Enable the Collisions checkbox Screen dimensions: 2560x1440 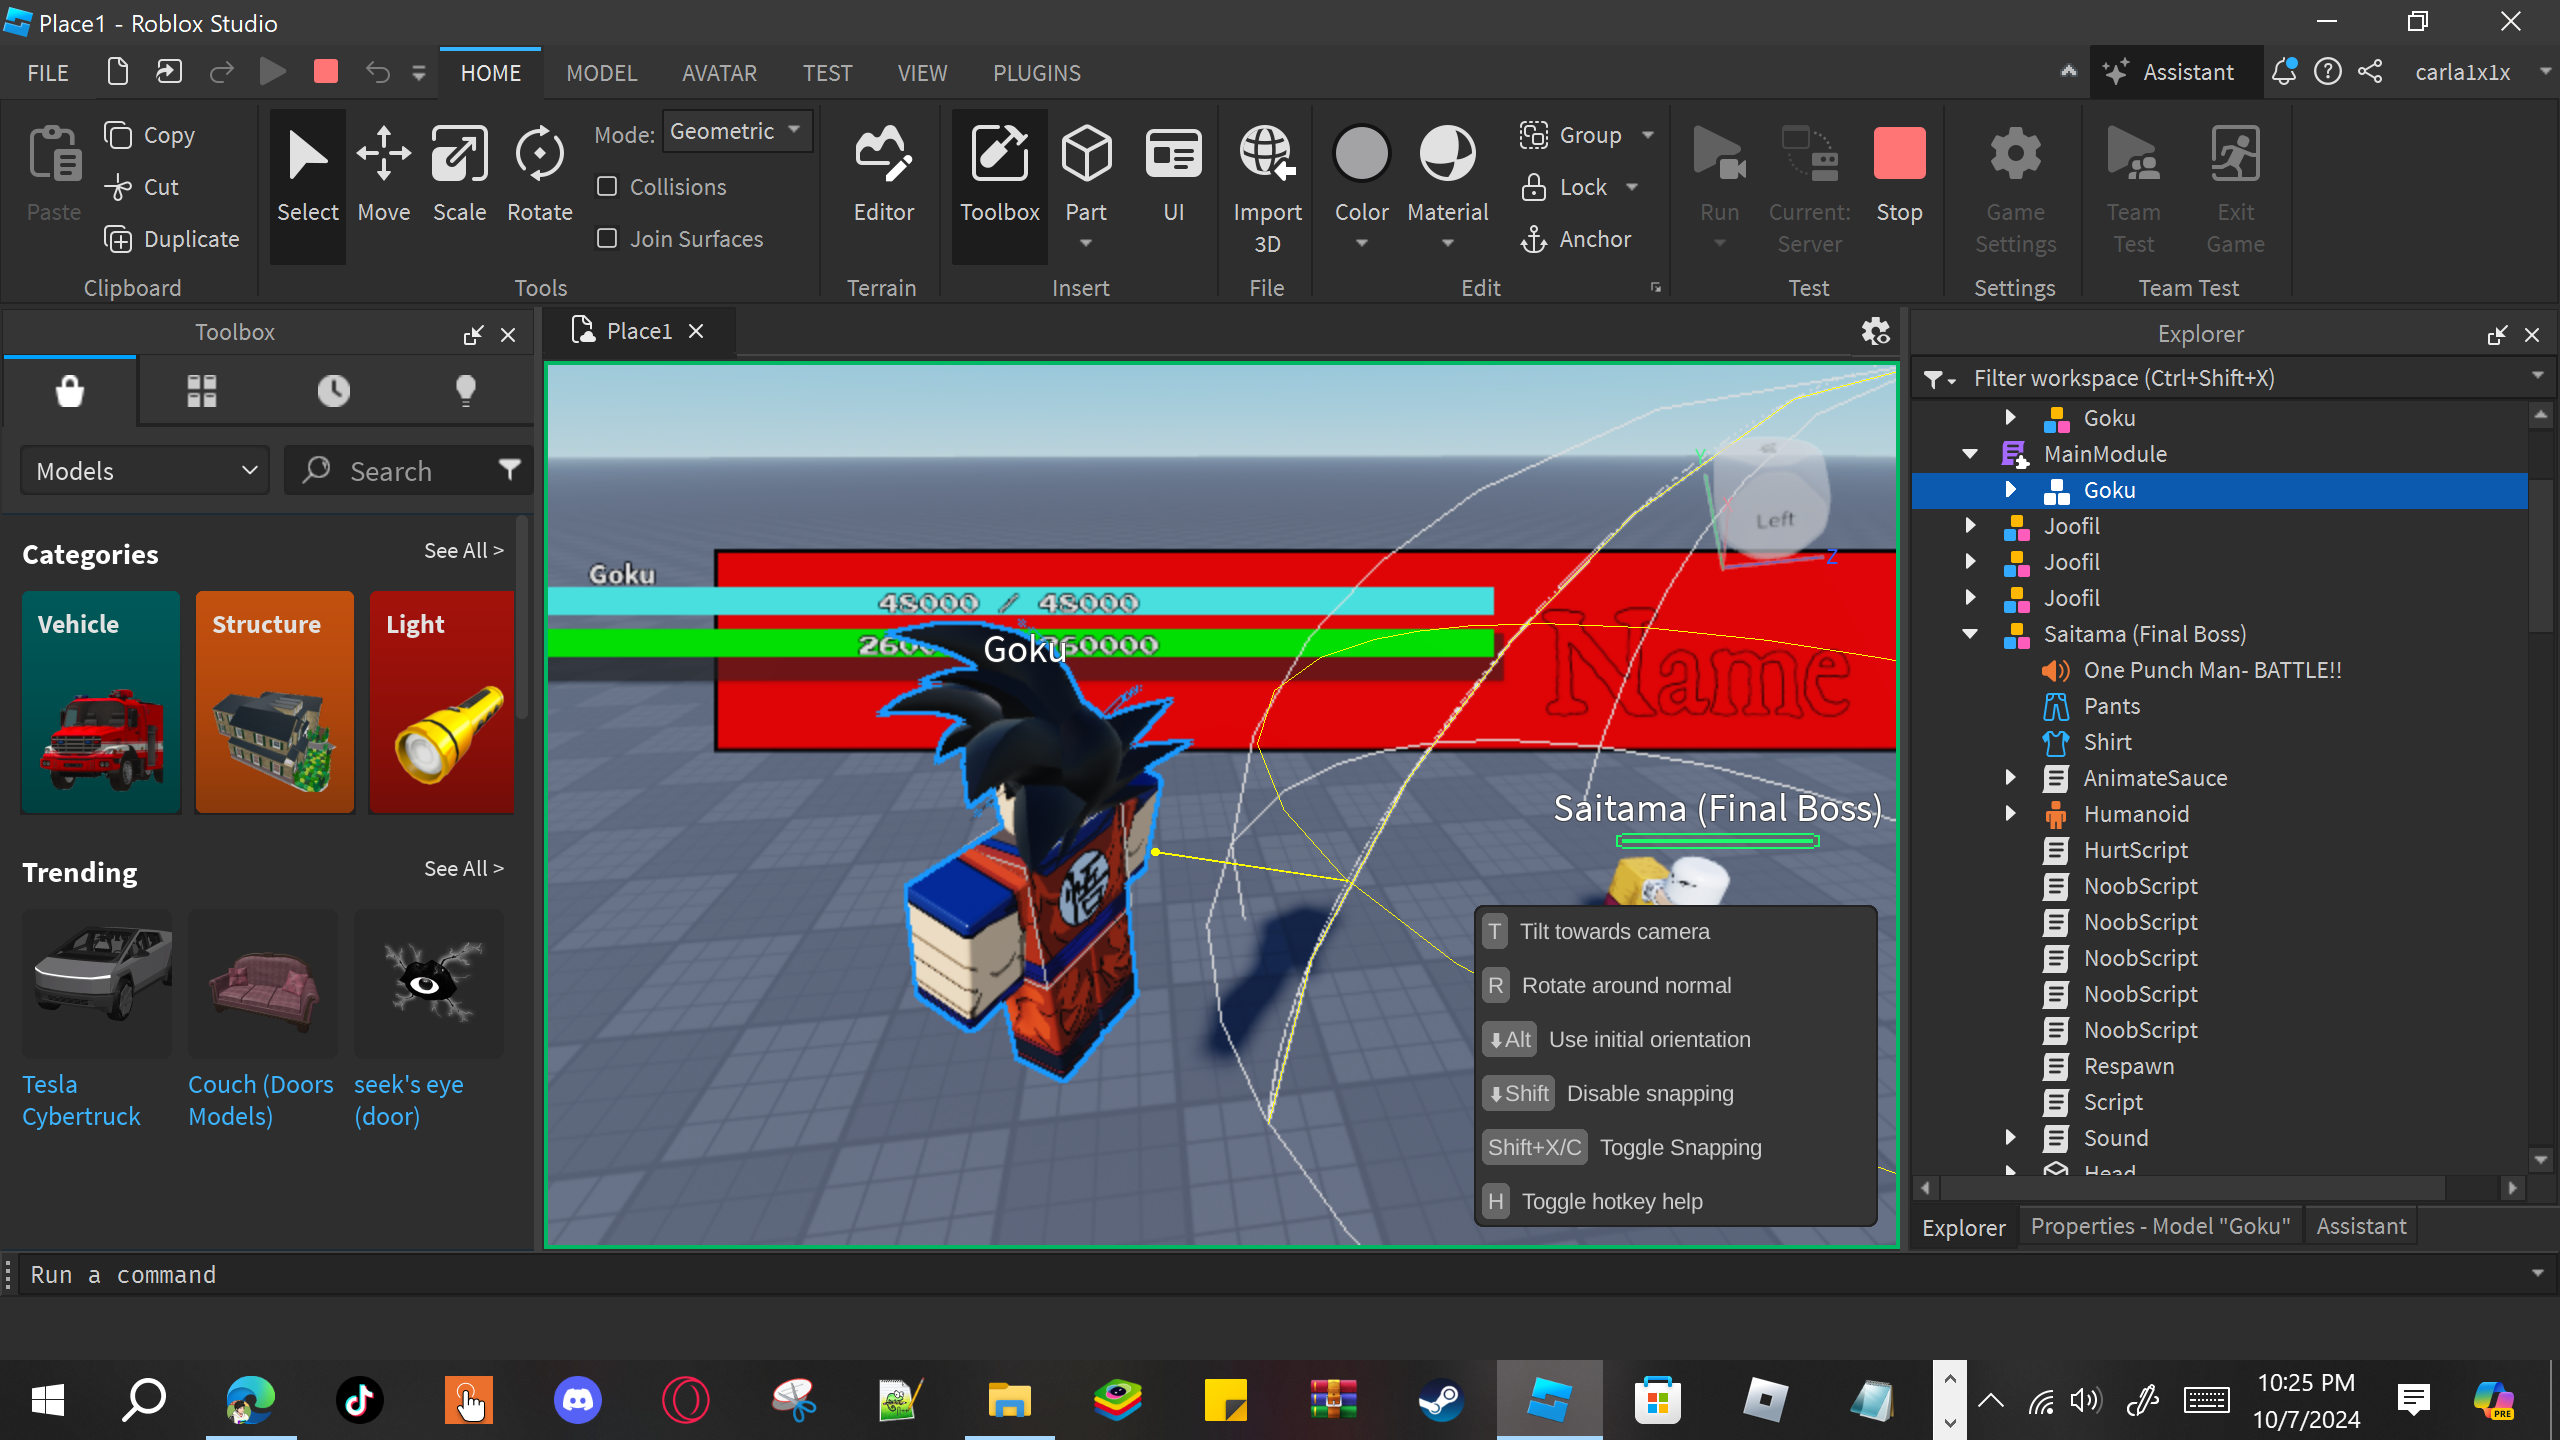tap(607, 187)
